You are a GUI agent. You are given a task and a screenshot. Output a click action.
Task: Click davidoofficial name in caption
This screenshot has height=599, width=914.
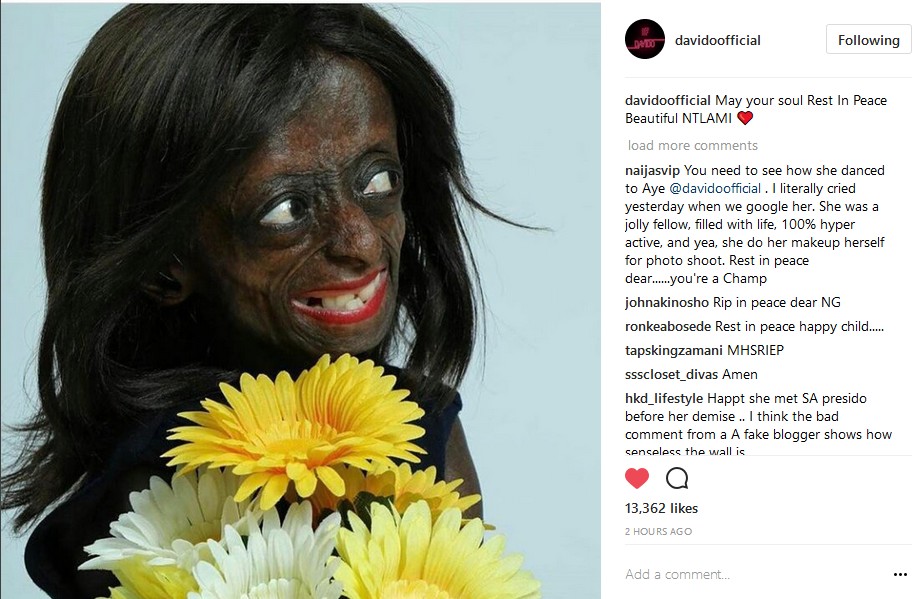click(x=667, y=100)
